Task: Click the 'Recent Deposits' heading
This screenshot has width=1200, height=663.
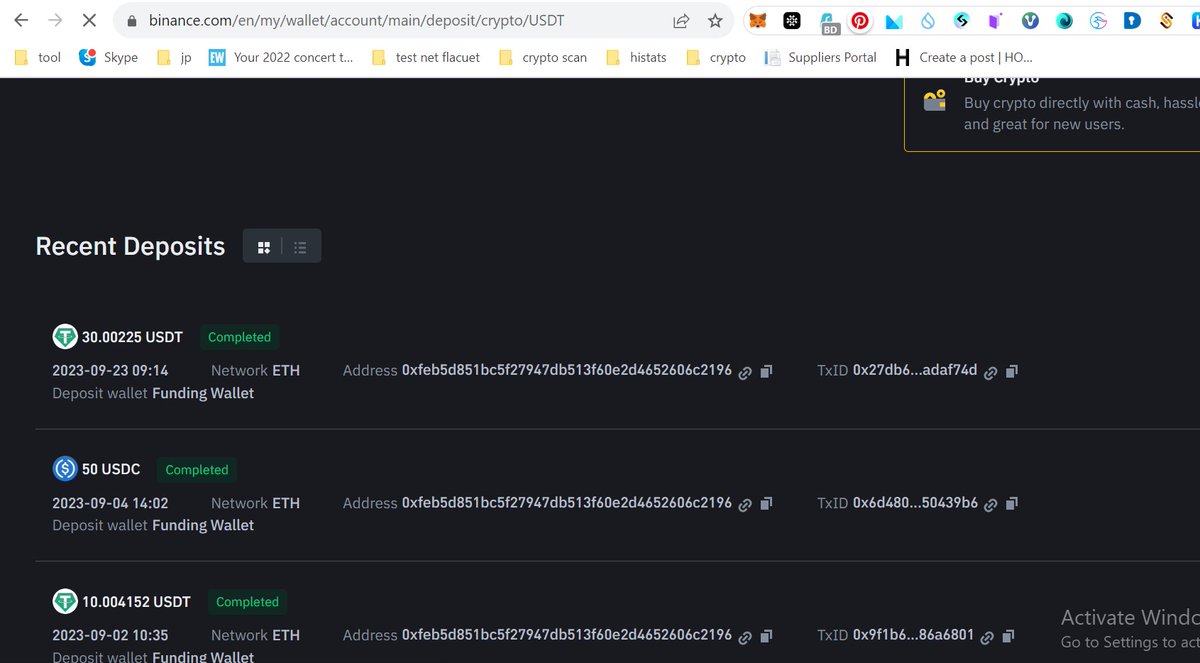Action: (x=130, y=246)
